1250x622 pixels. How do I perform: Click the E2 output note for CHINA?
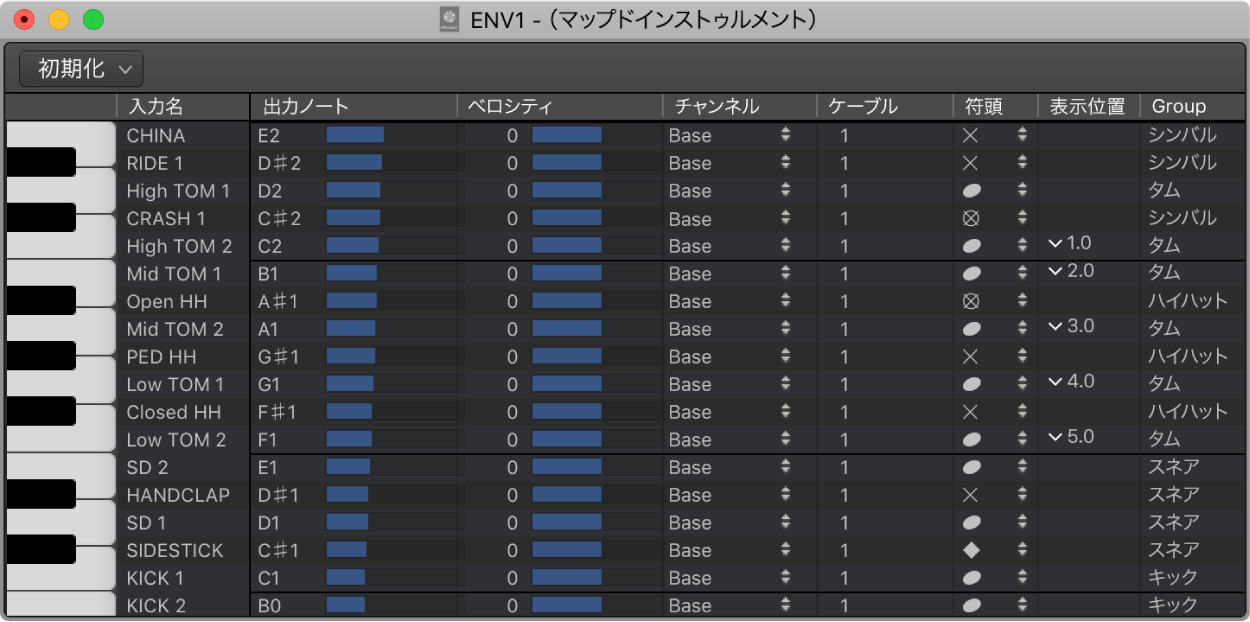tap(270, 135)
